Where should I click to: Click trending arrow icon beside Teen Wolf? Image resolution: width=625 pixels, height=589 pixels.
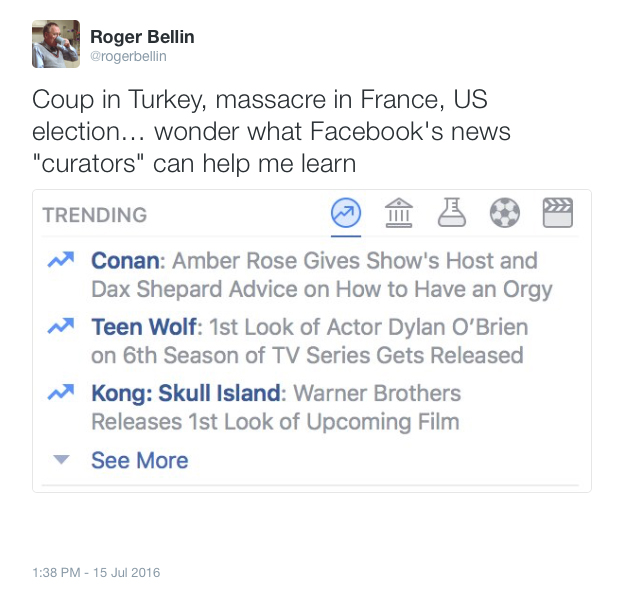(61, 326)
